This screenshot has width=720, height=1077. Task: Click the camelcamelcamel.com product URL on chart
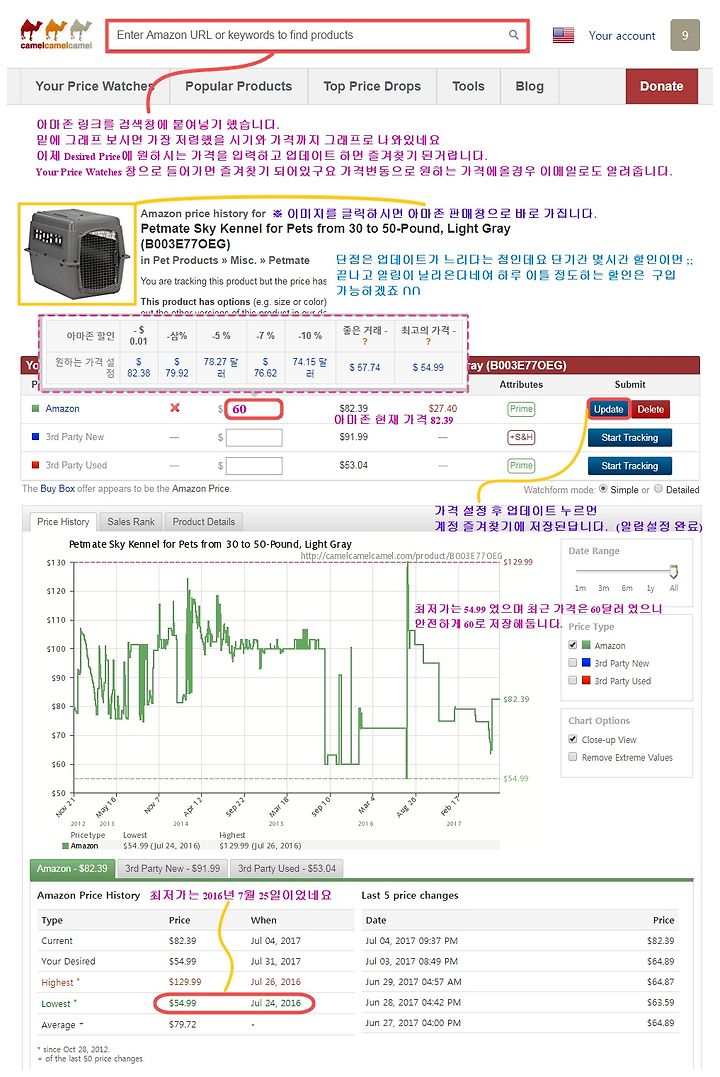(401, 556)
